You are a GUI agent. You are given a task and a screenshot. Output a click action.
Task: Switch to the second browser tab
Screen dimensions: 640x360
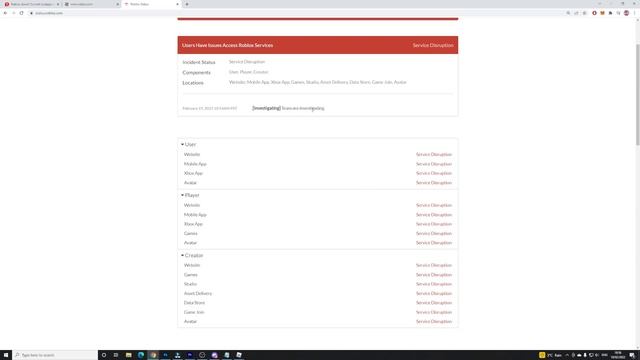point(91,4)
